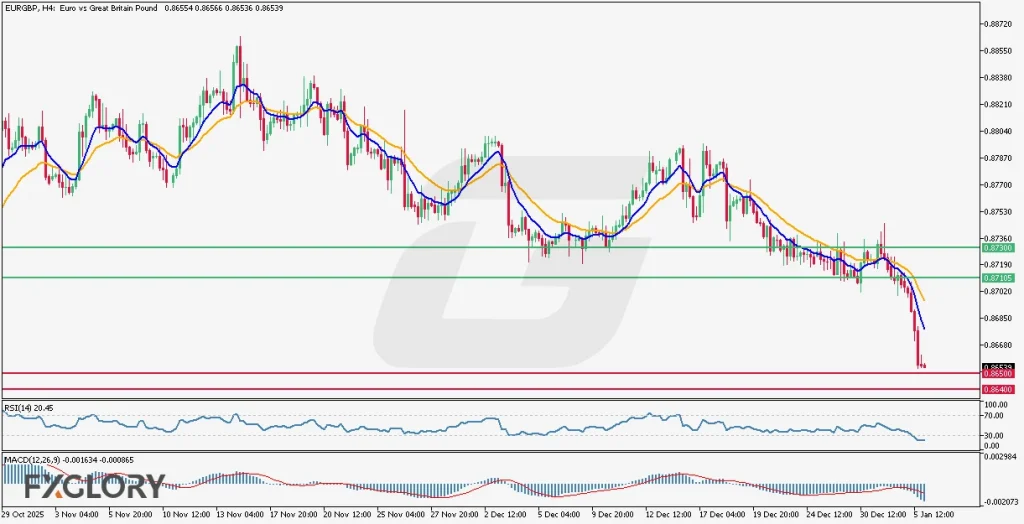
Task: Click the 3 Nov 04:00 time label
Action: click(76, 514)
